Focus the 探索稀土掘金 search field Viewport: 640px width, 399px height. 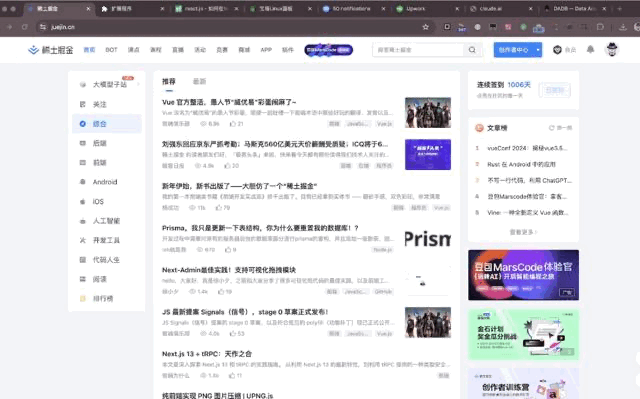418,50
